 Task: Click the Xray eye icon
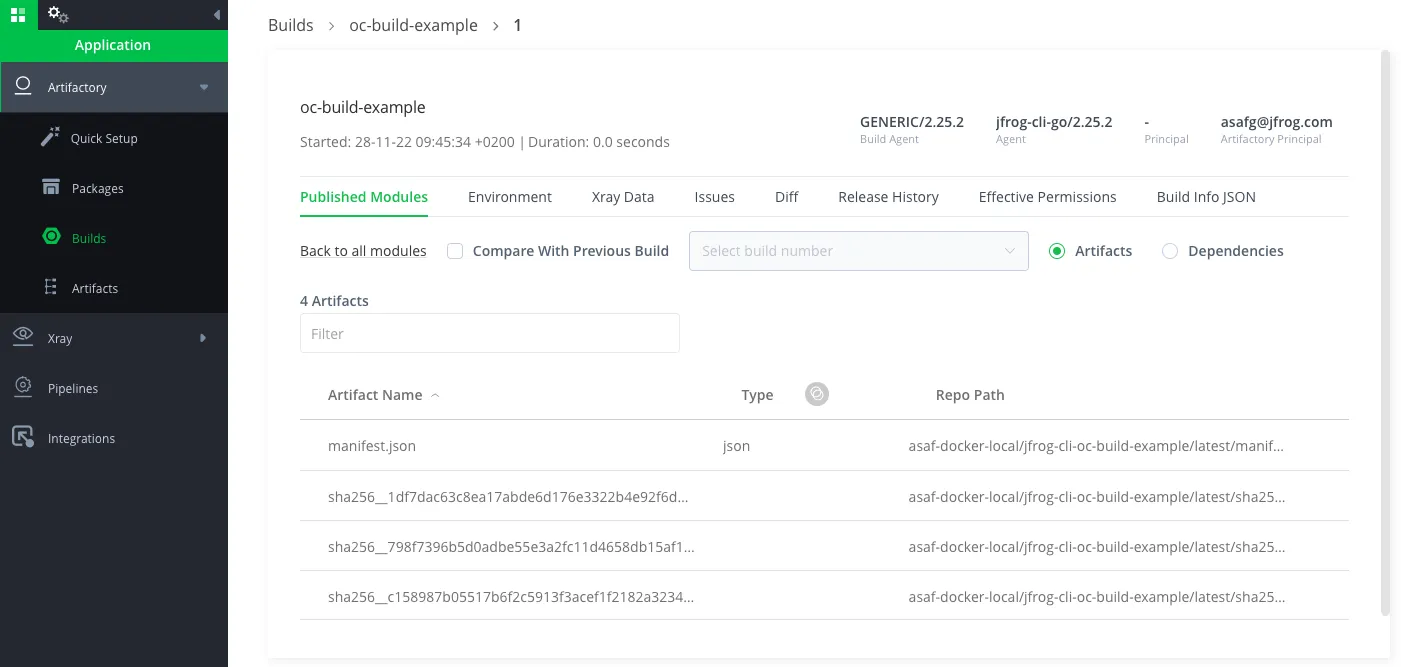pyautogui.click(x=23, y=337)
